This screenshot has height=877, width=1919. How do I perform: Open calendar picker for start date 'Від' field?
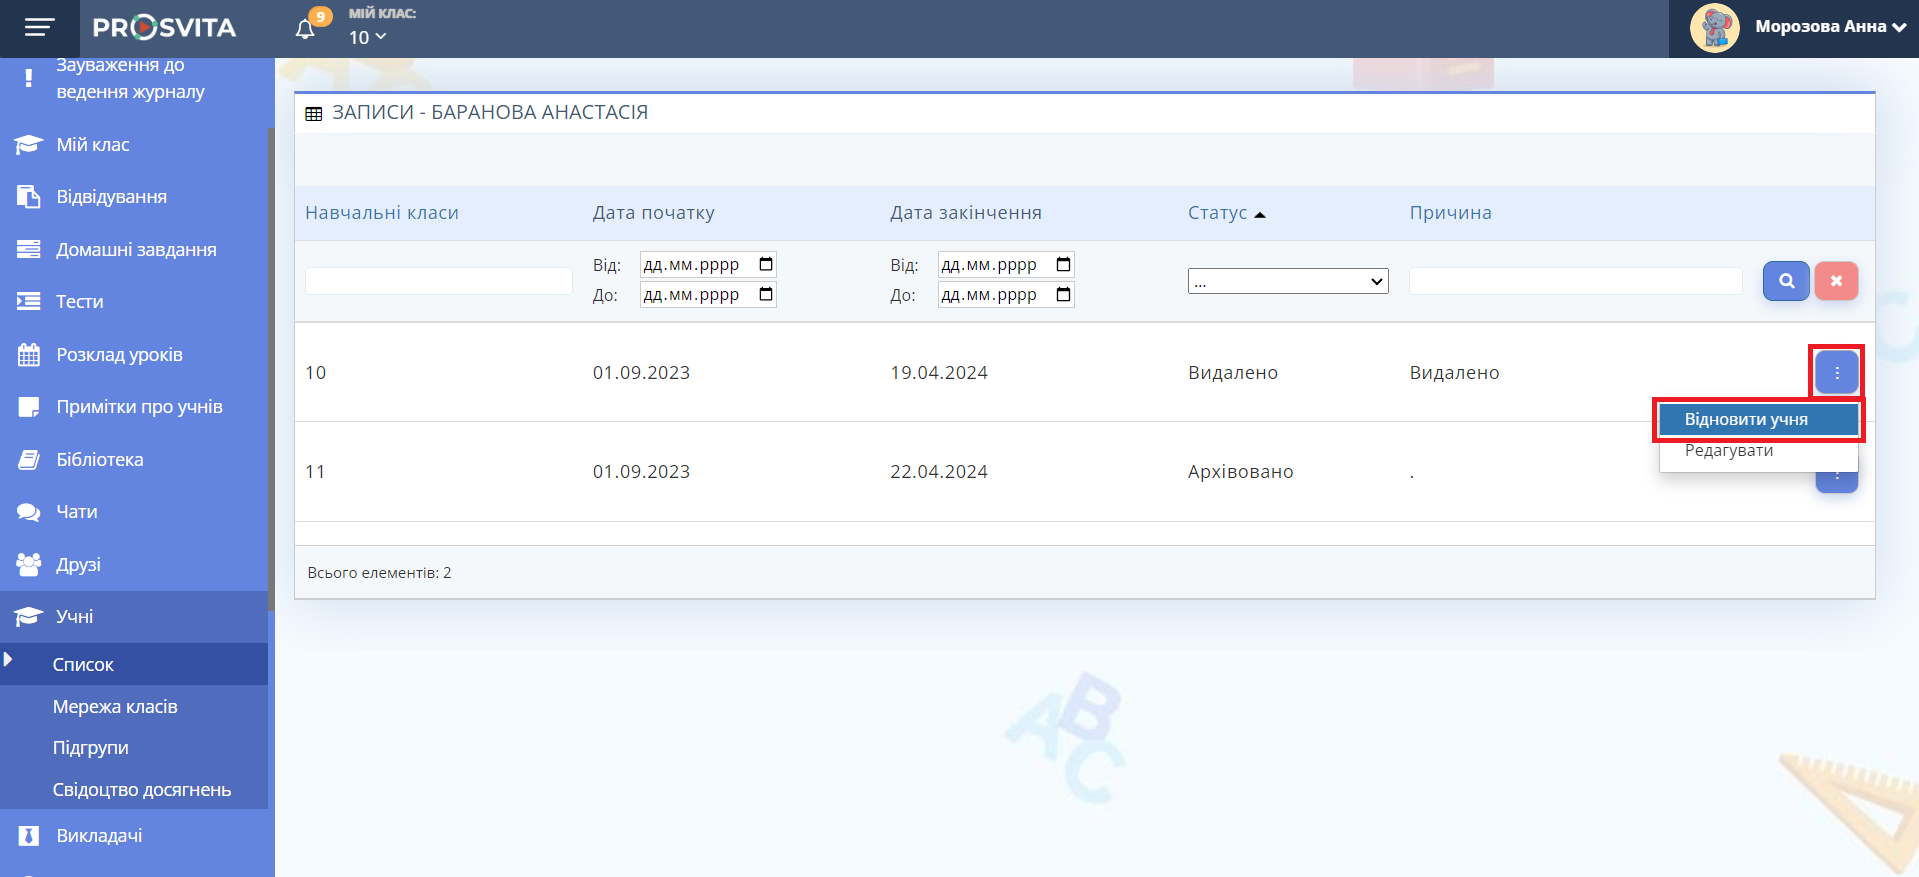coord(766,265)
